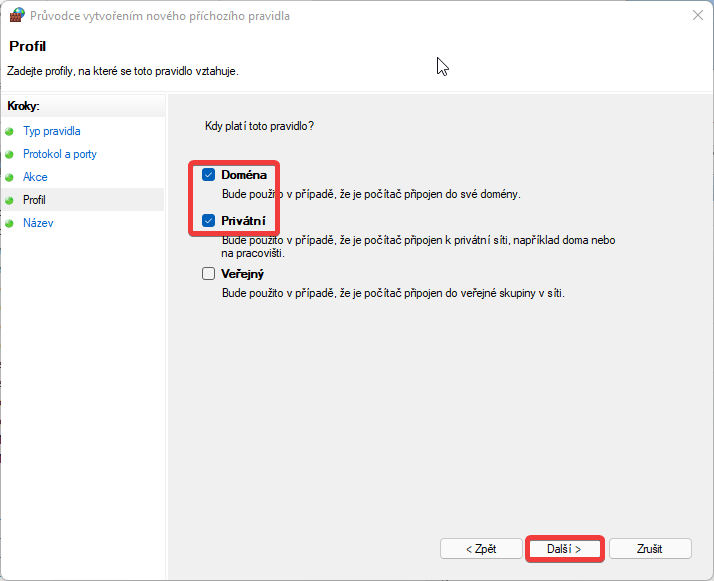Open the Název step
This screenshot has height=581, width=714.
38,223
